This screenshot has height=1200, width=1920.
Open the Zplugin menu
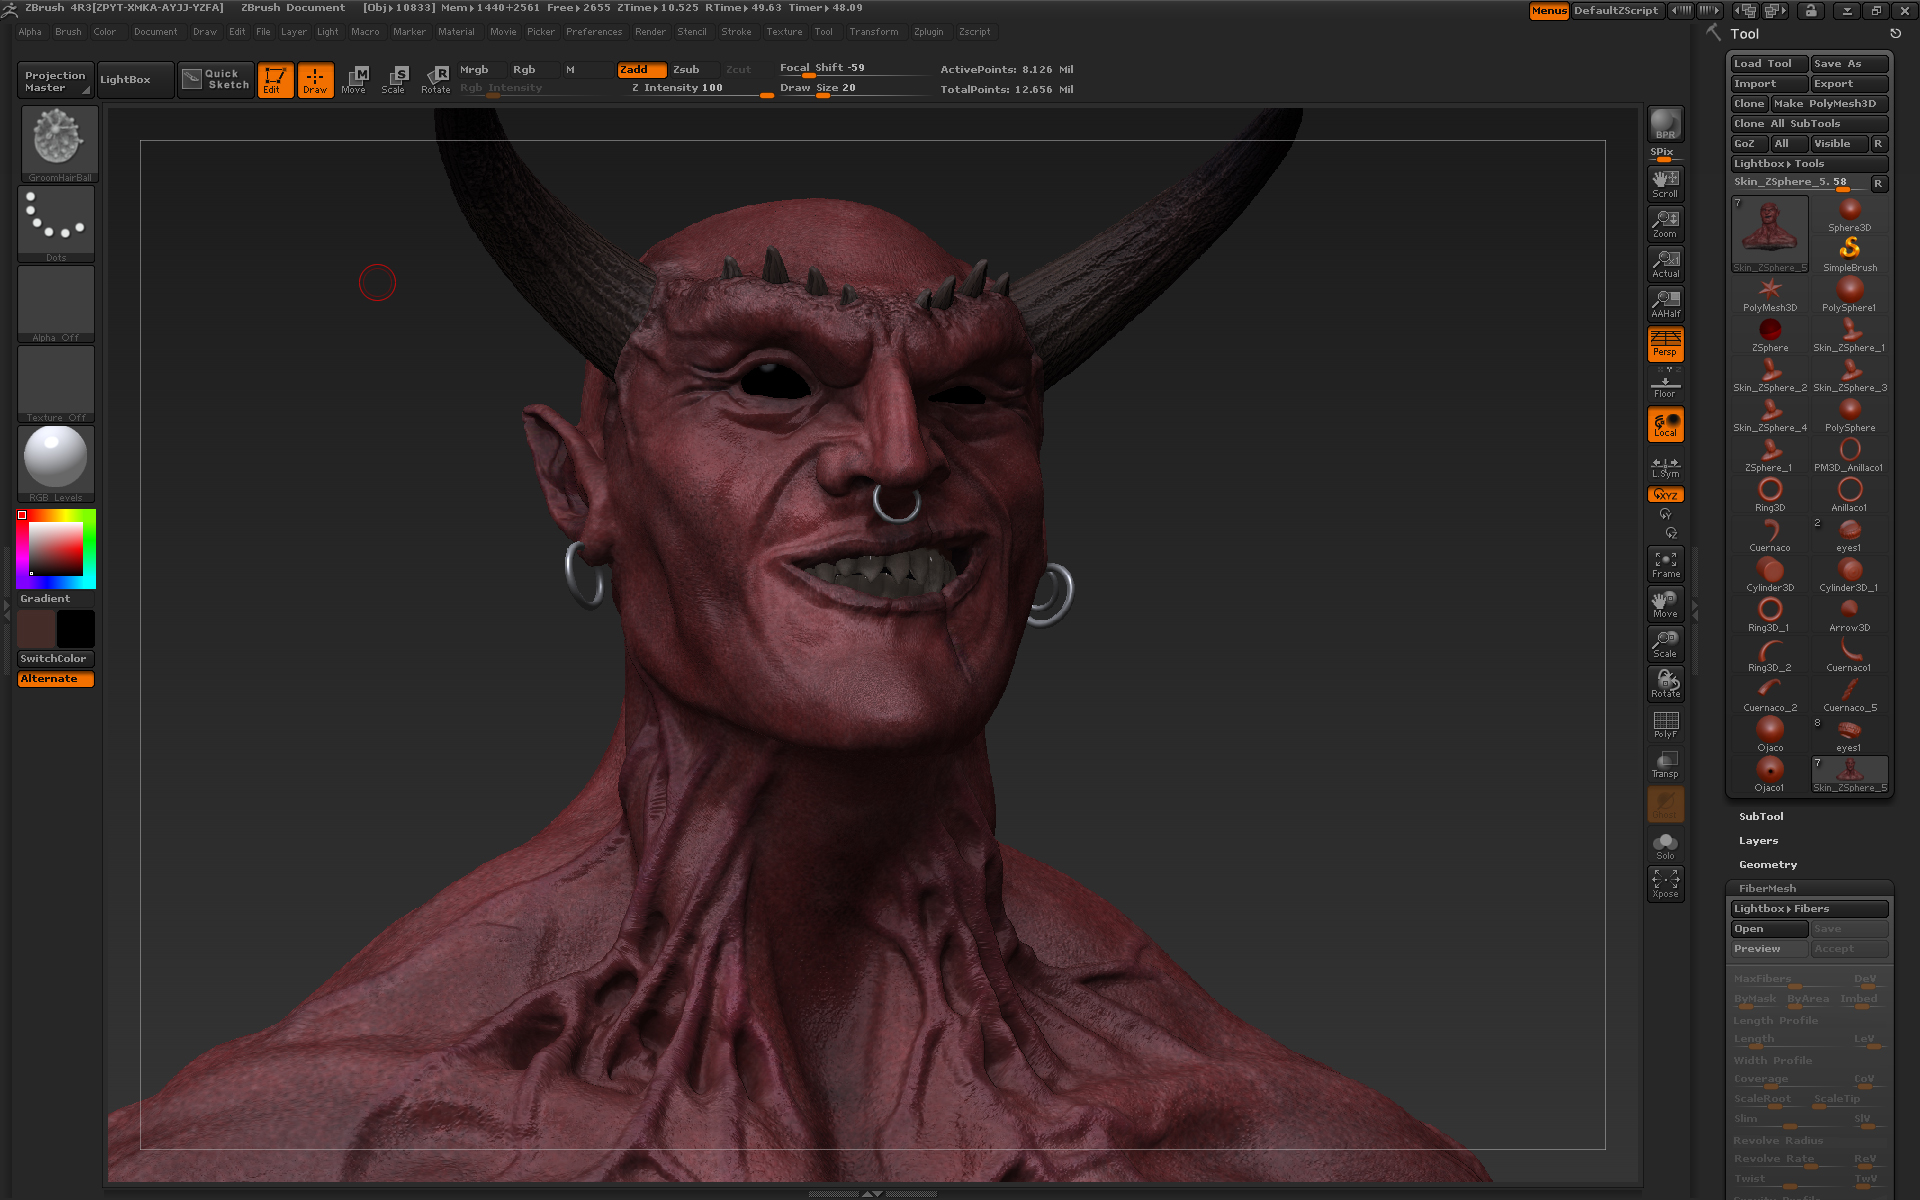coord(928,32)
